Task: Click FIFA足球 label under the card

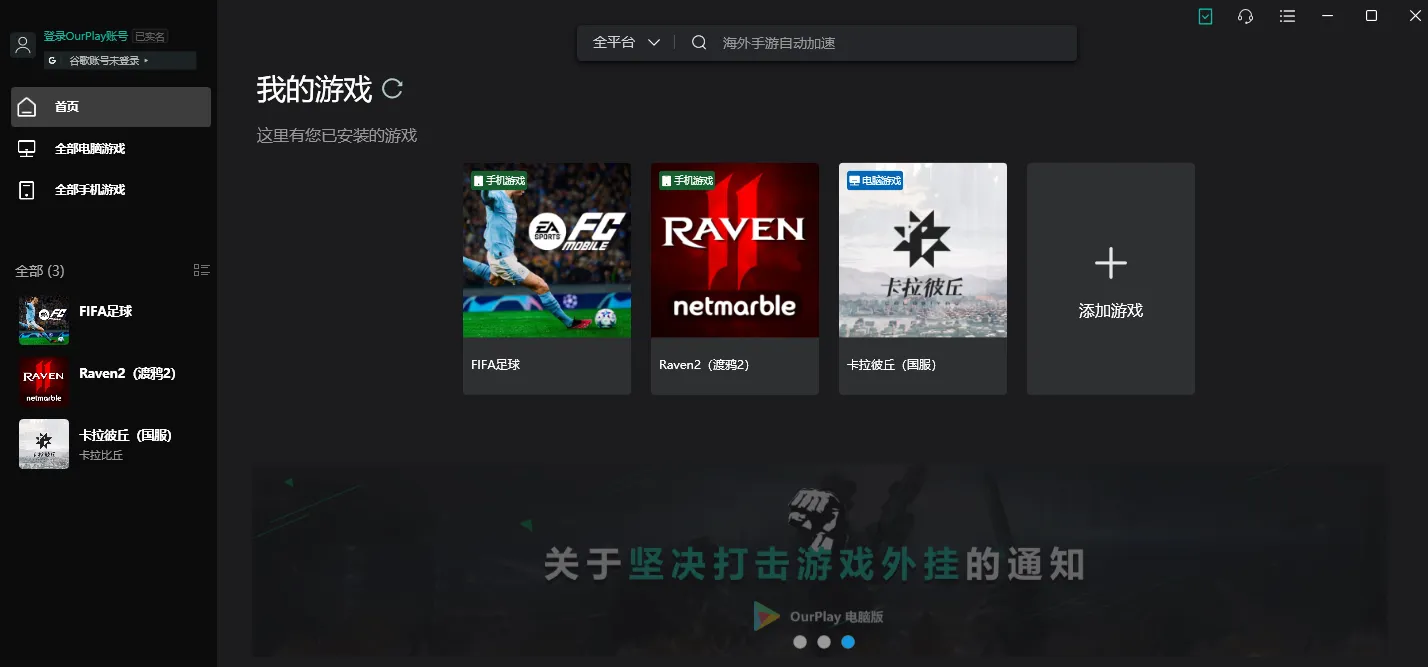Action: [496, 365]
